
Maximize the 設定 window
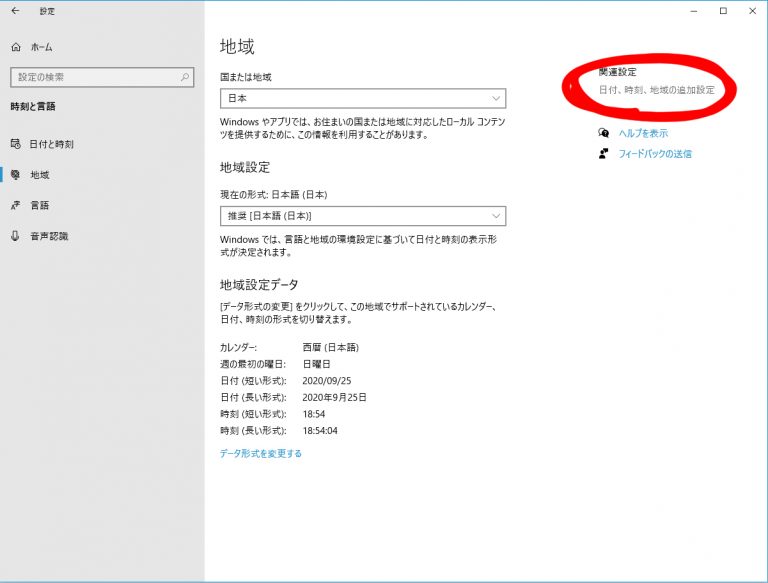point(723,11)
